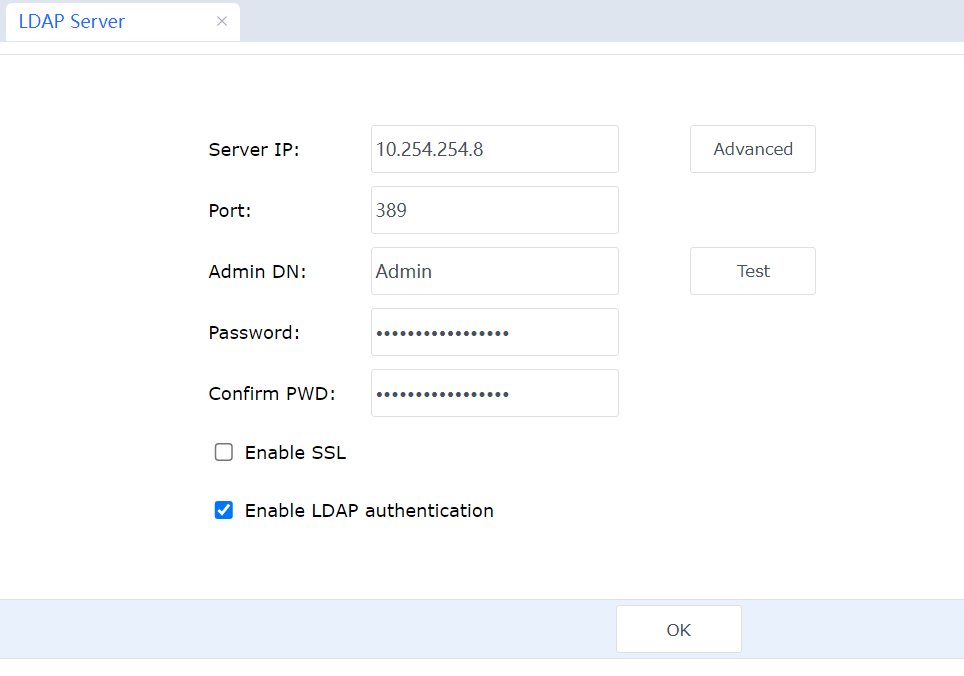This screenshot has height=676, width=964.
Task: Click the empty tab bar beside LDAP Server
Action: point(600,21)
